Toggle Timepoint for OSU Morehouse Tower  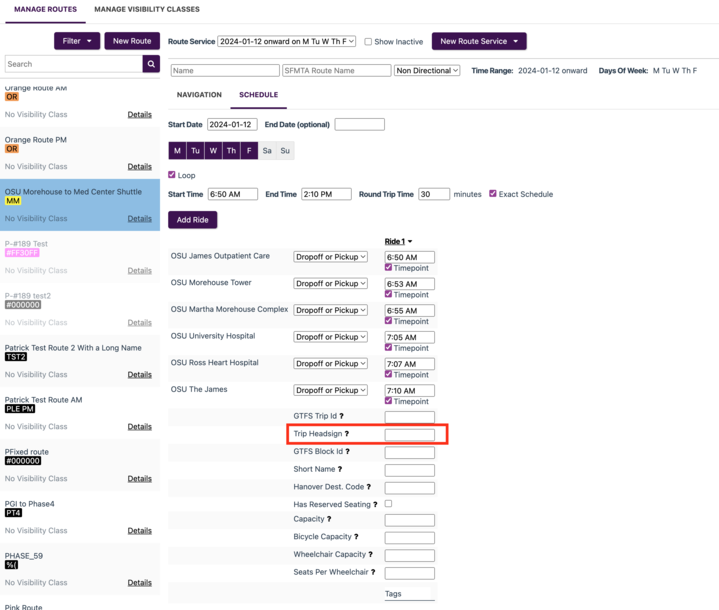(x=388, y=294)
